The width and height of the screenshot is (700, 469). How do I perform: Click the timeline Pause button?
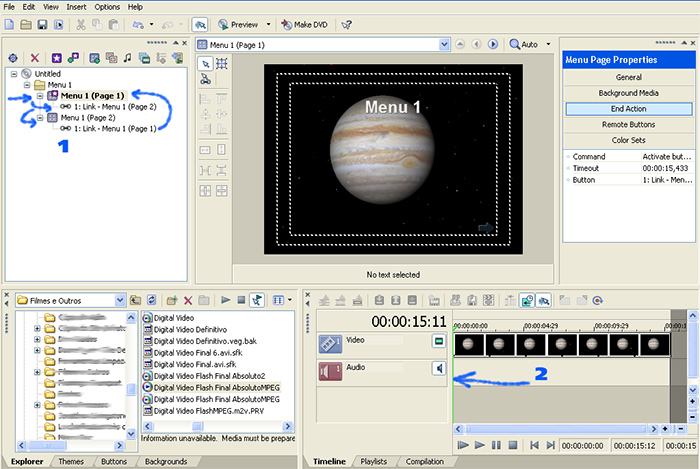(496, 445)
